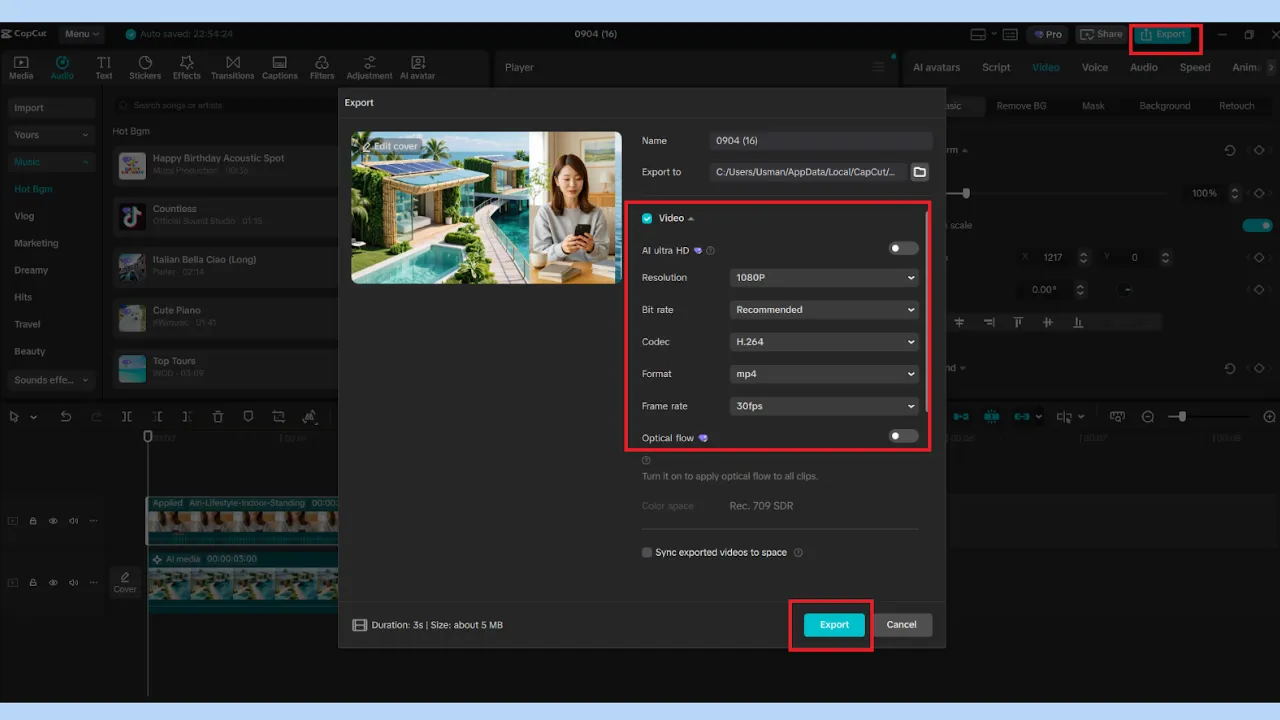Click the Delete clip icon
1280x720 pixels.
click(218, 416)
